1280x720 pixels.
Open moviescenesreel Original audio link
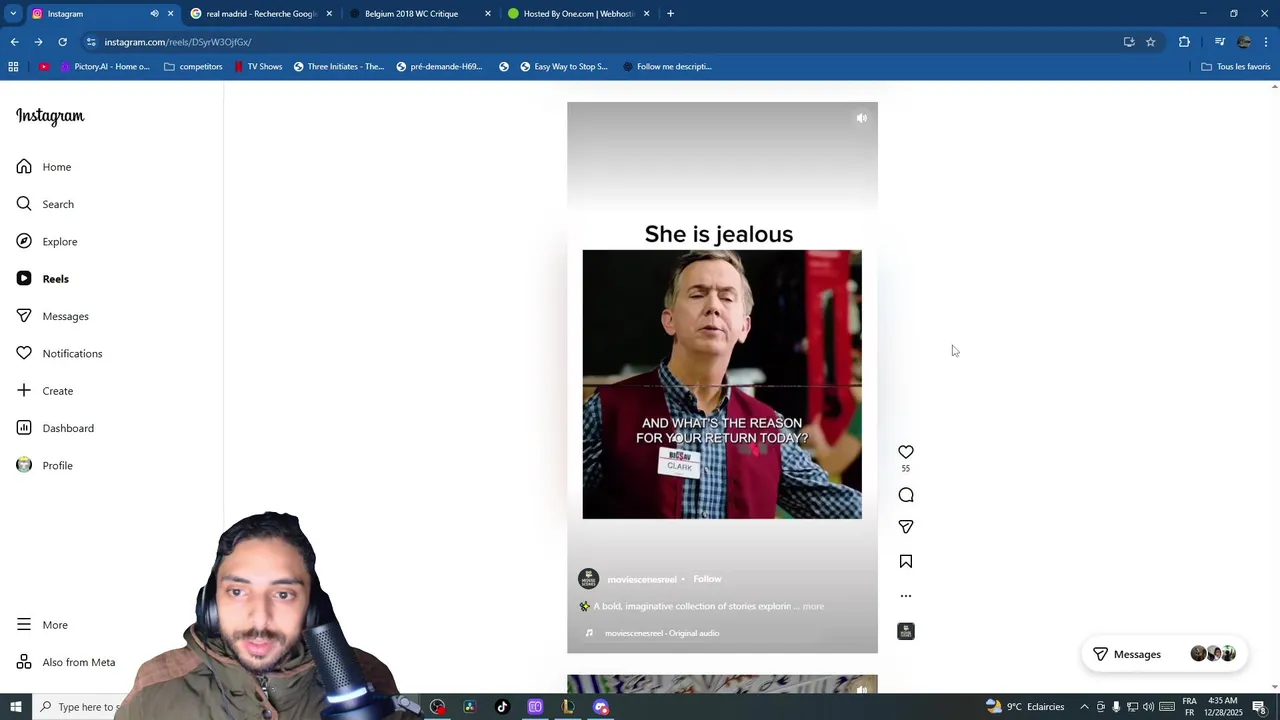coord(662,633)
